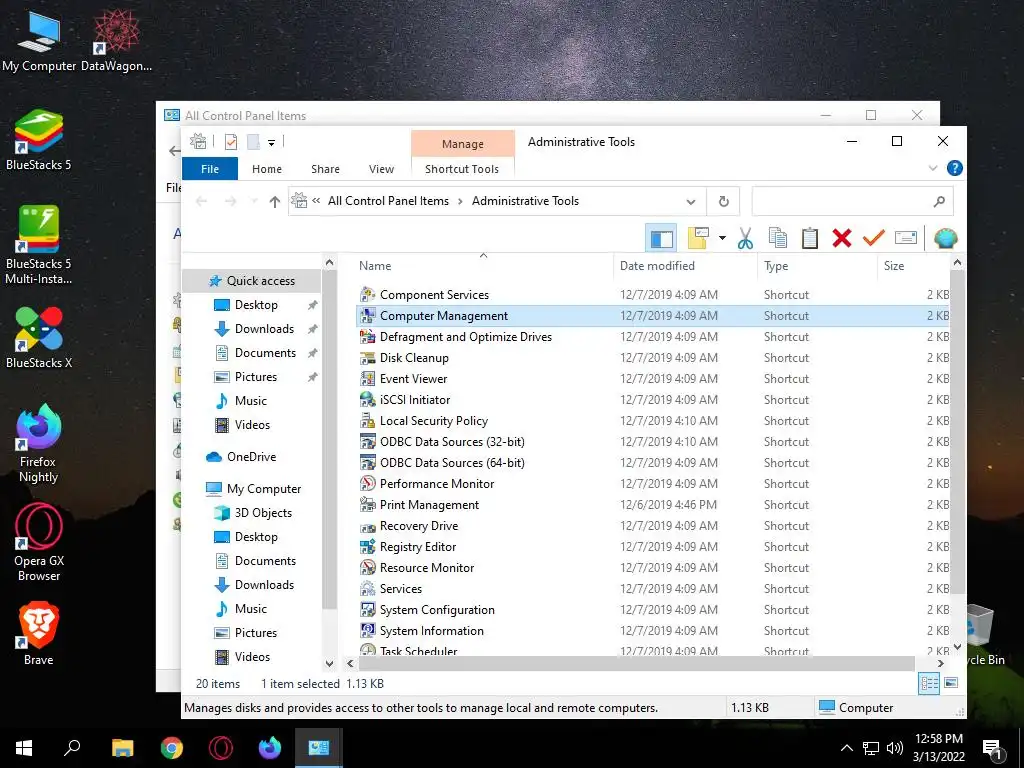Click Administrative Tools breadcrumb segment

click(525, 201)
